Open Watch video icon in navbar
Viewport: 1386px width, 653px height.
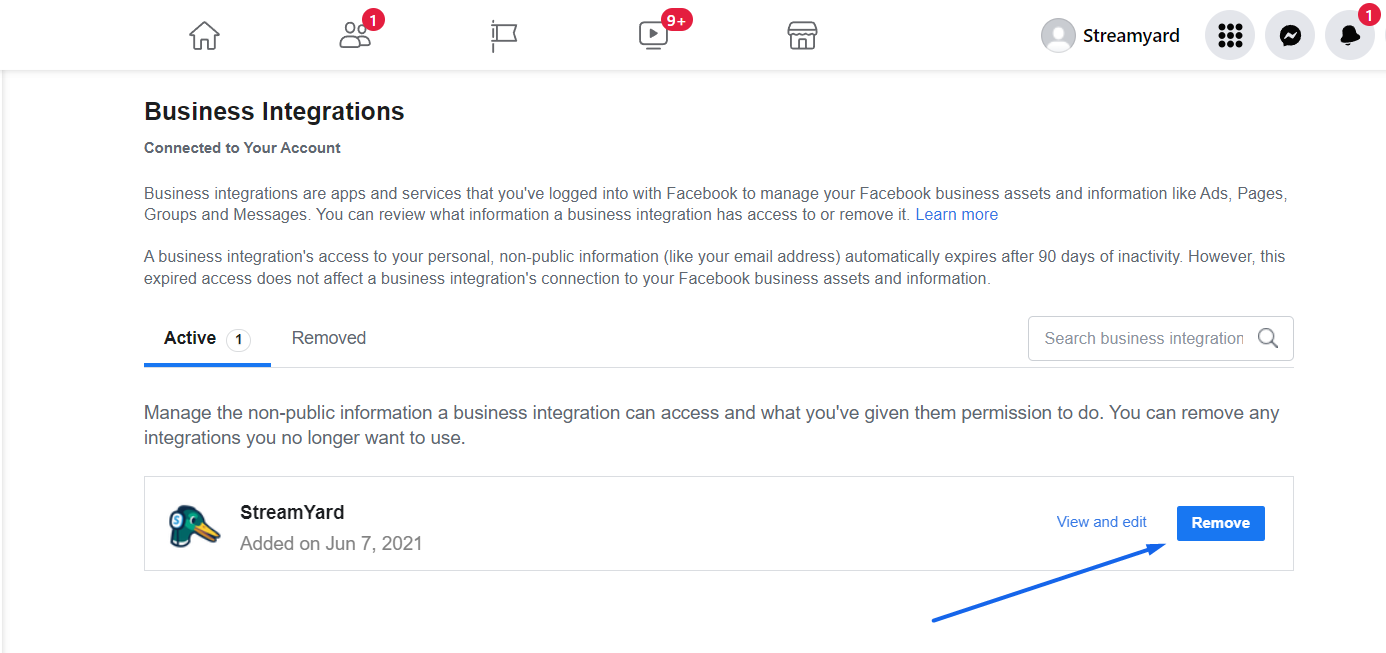point(653,36)
